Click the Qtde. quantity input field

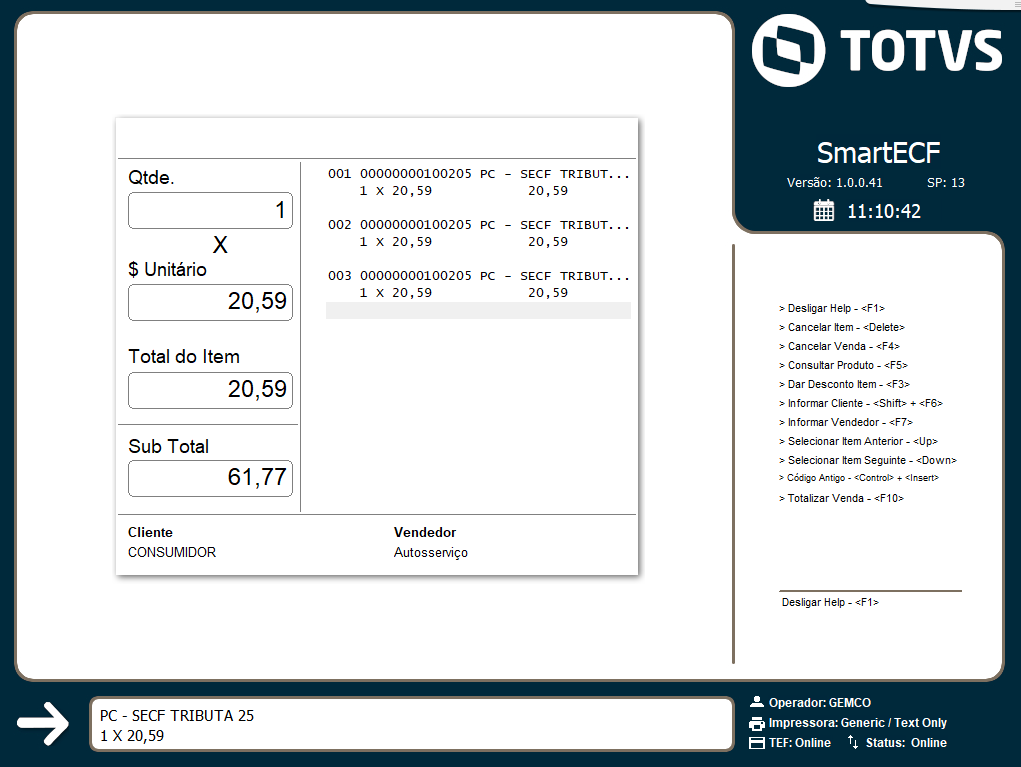coord(210,210)
